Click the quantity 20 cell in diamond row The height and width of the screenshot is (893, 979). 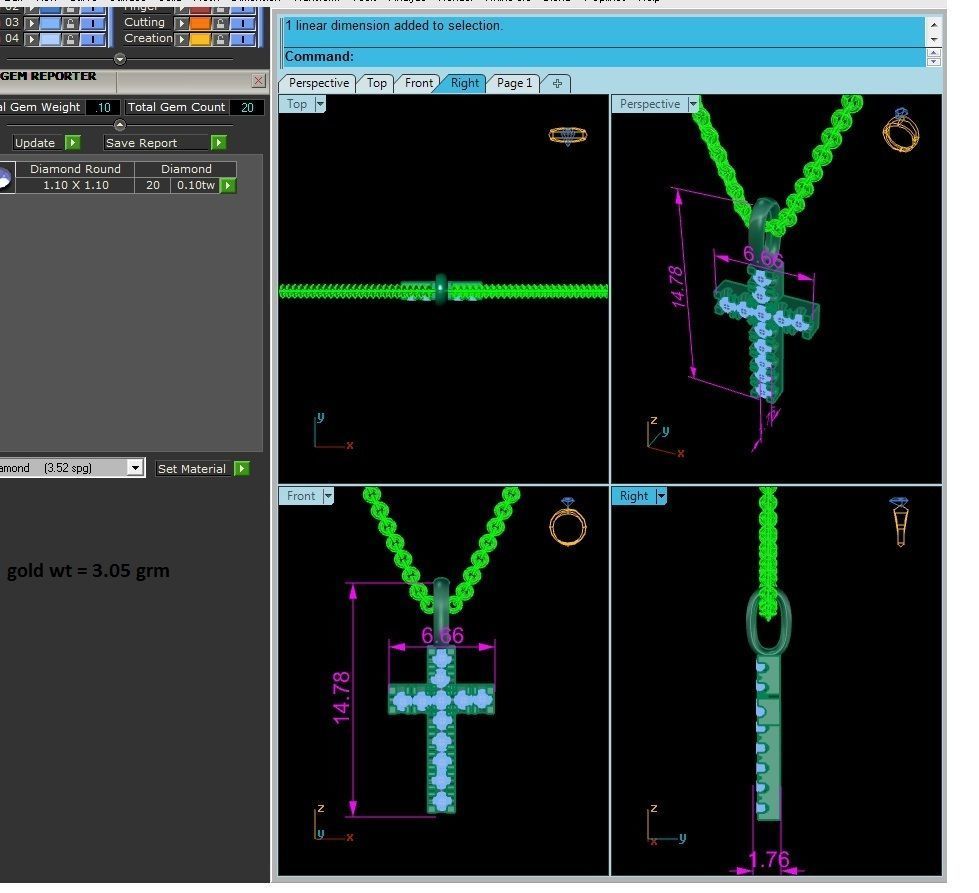(x=152, y=185)
